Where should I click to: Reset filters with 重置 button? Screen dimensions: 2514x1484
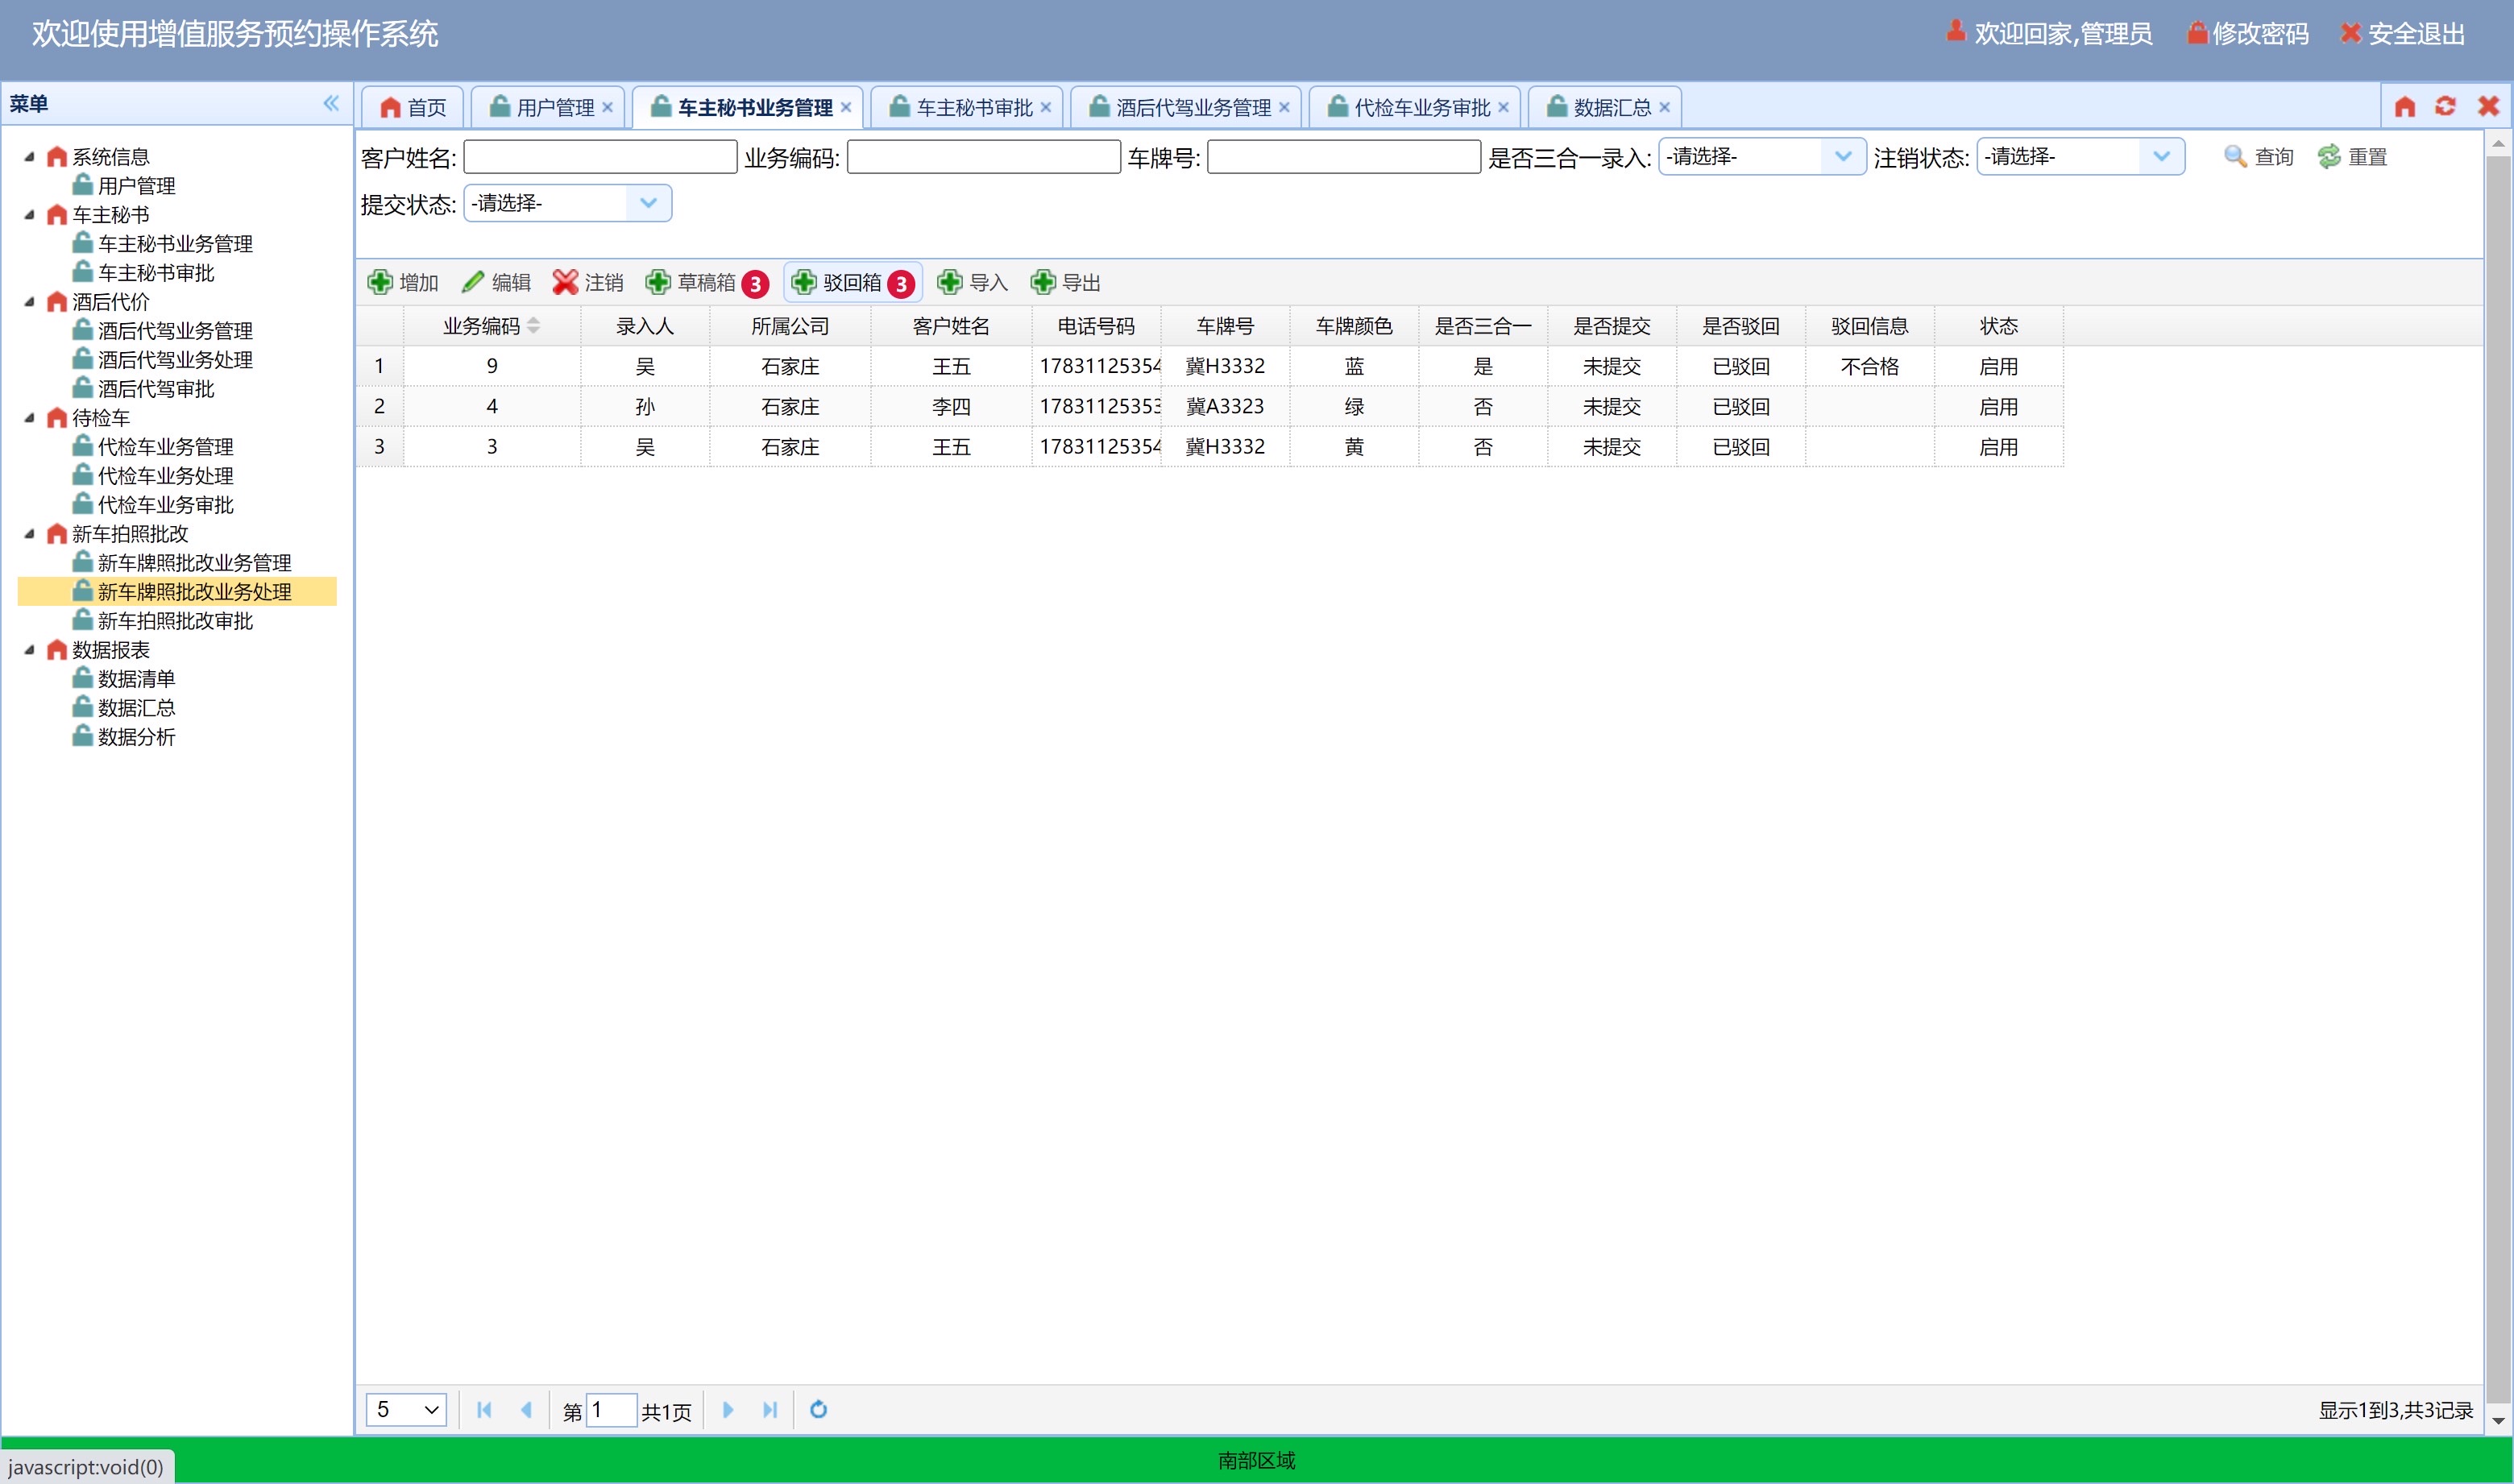2352,157
